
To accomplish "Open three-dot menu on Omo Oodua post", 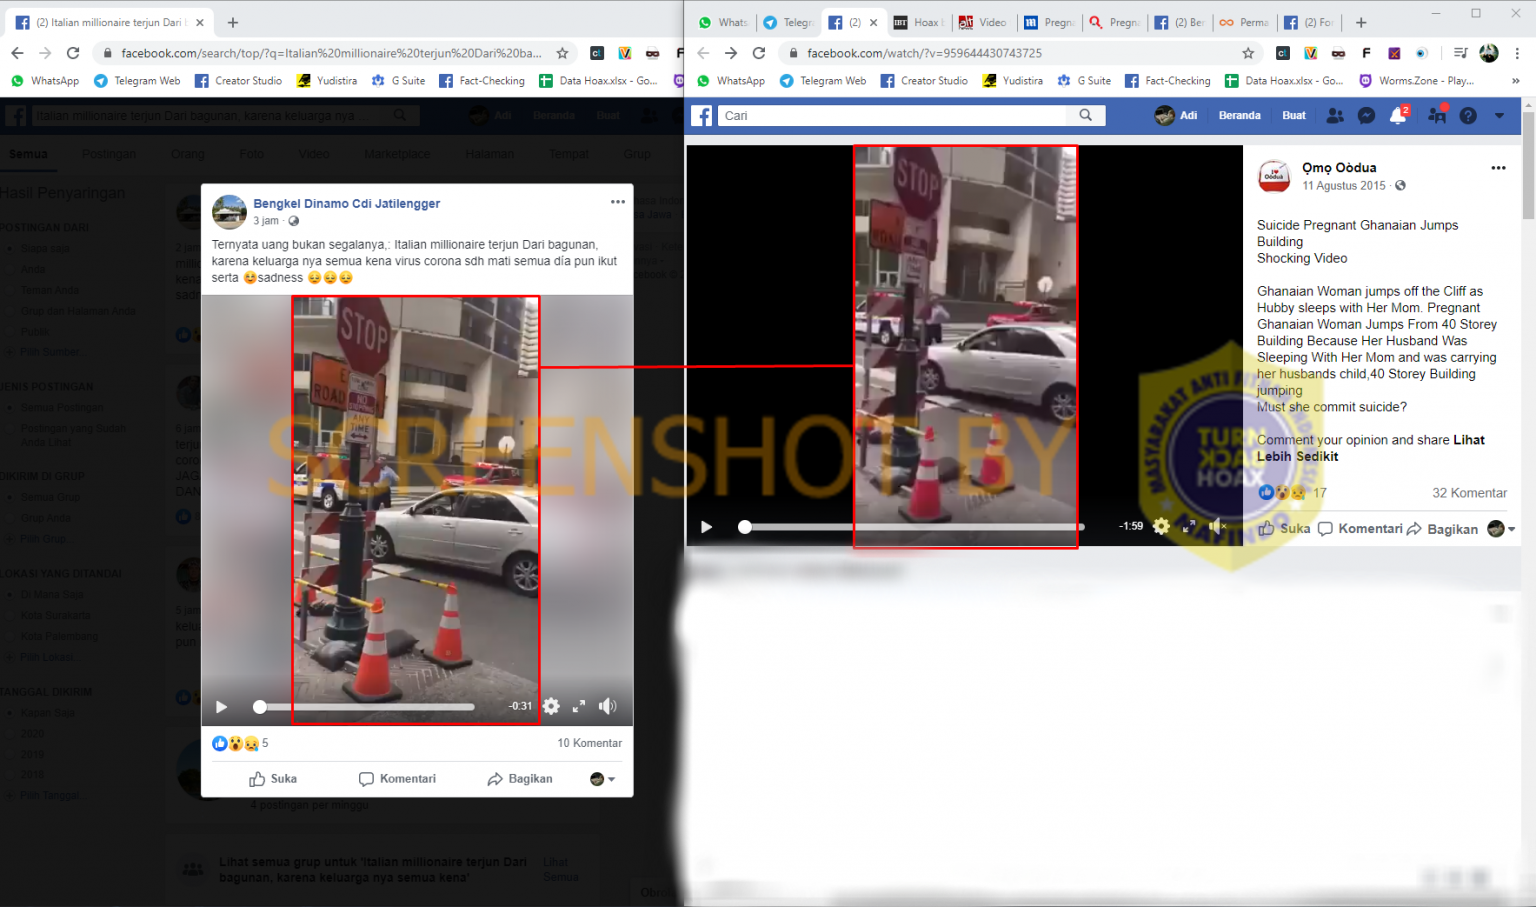I will tap(1498, 168).
